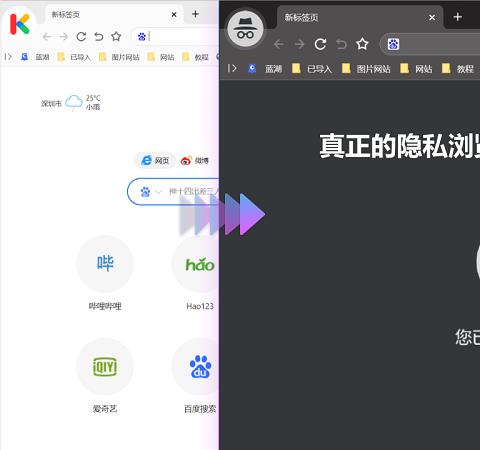This screenshot has height=450, width=480.
Task: Click forward arrow in incognito window
Action: point(299,44)
